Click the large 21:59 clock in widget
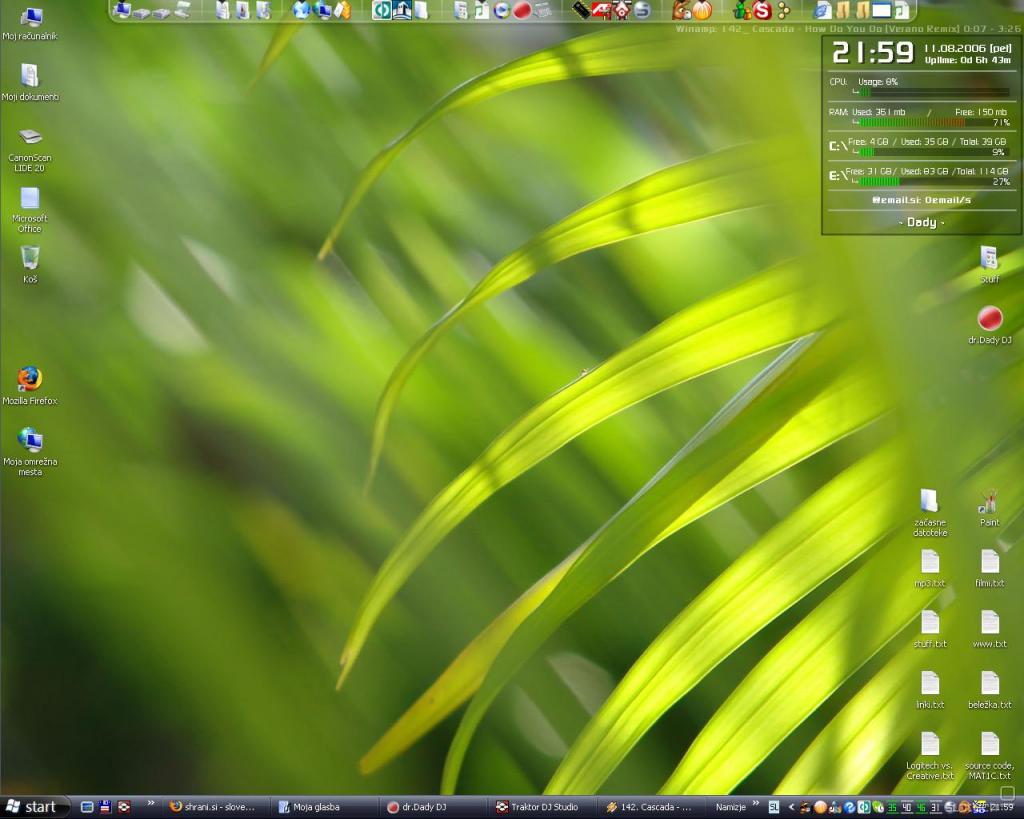This screenshot has width=1024, height=819. click(x=872, y=52)
